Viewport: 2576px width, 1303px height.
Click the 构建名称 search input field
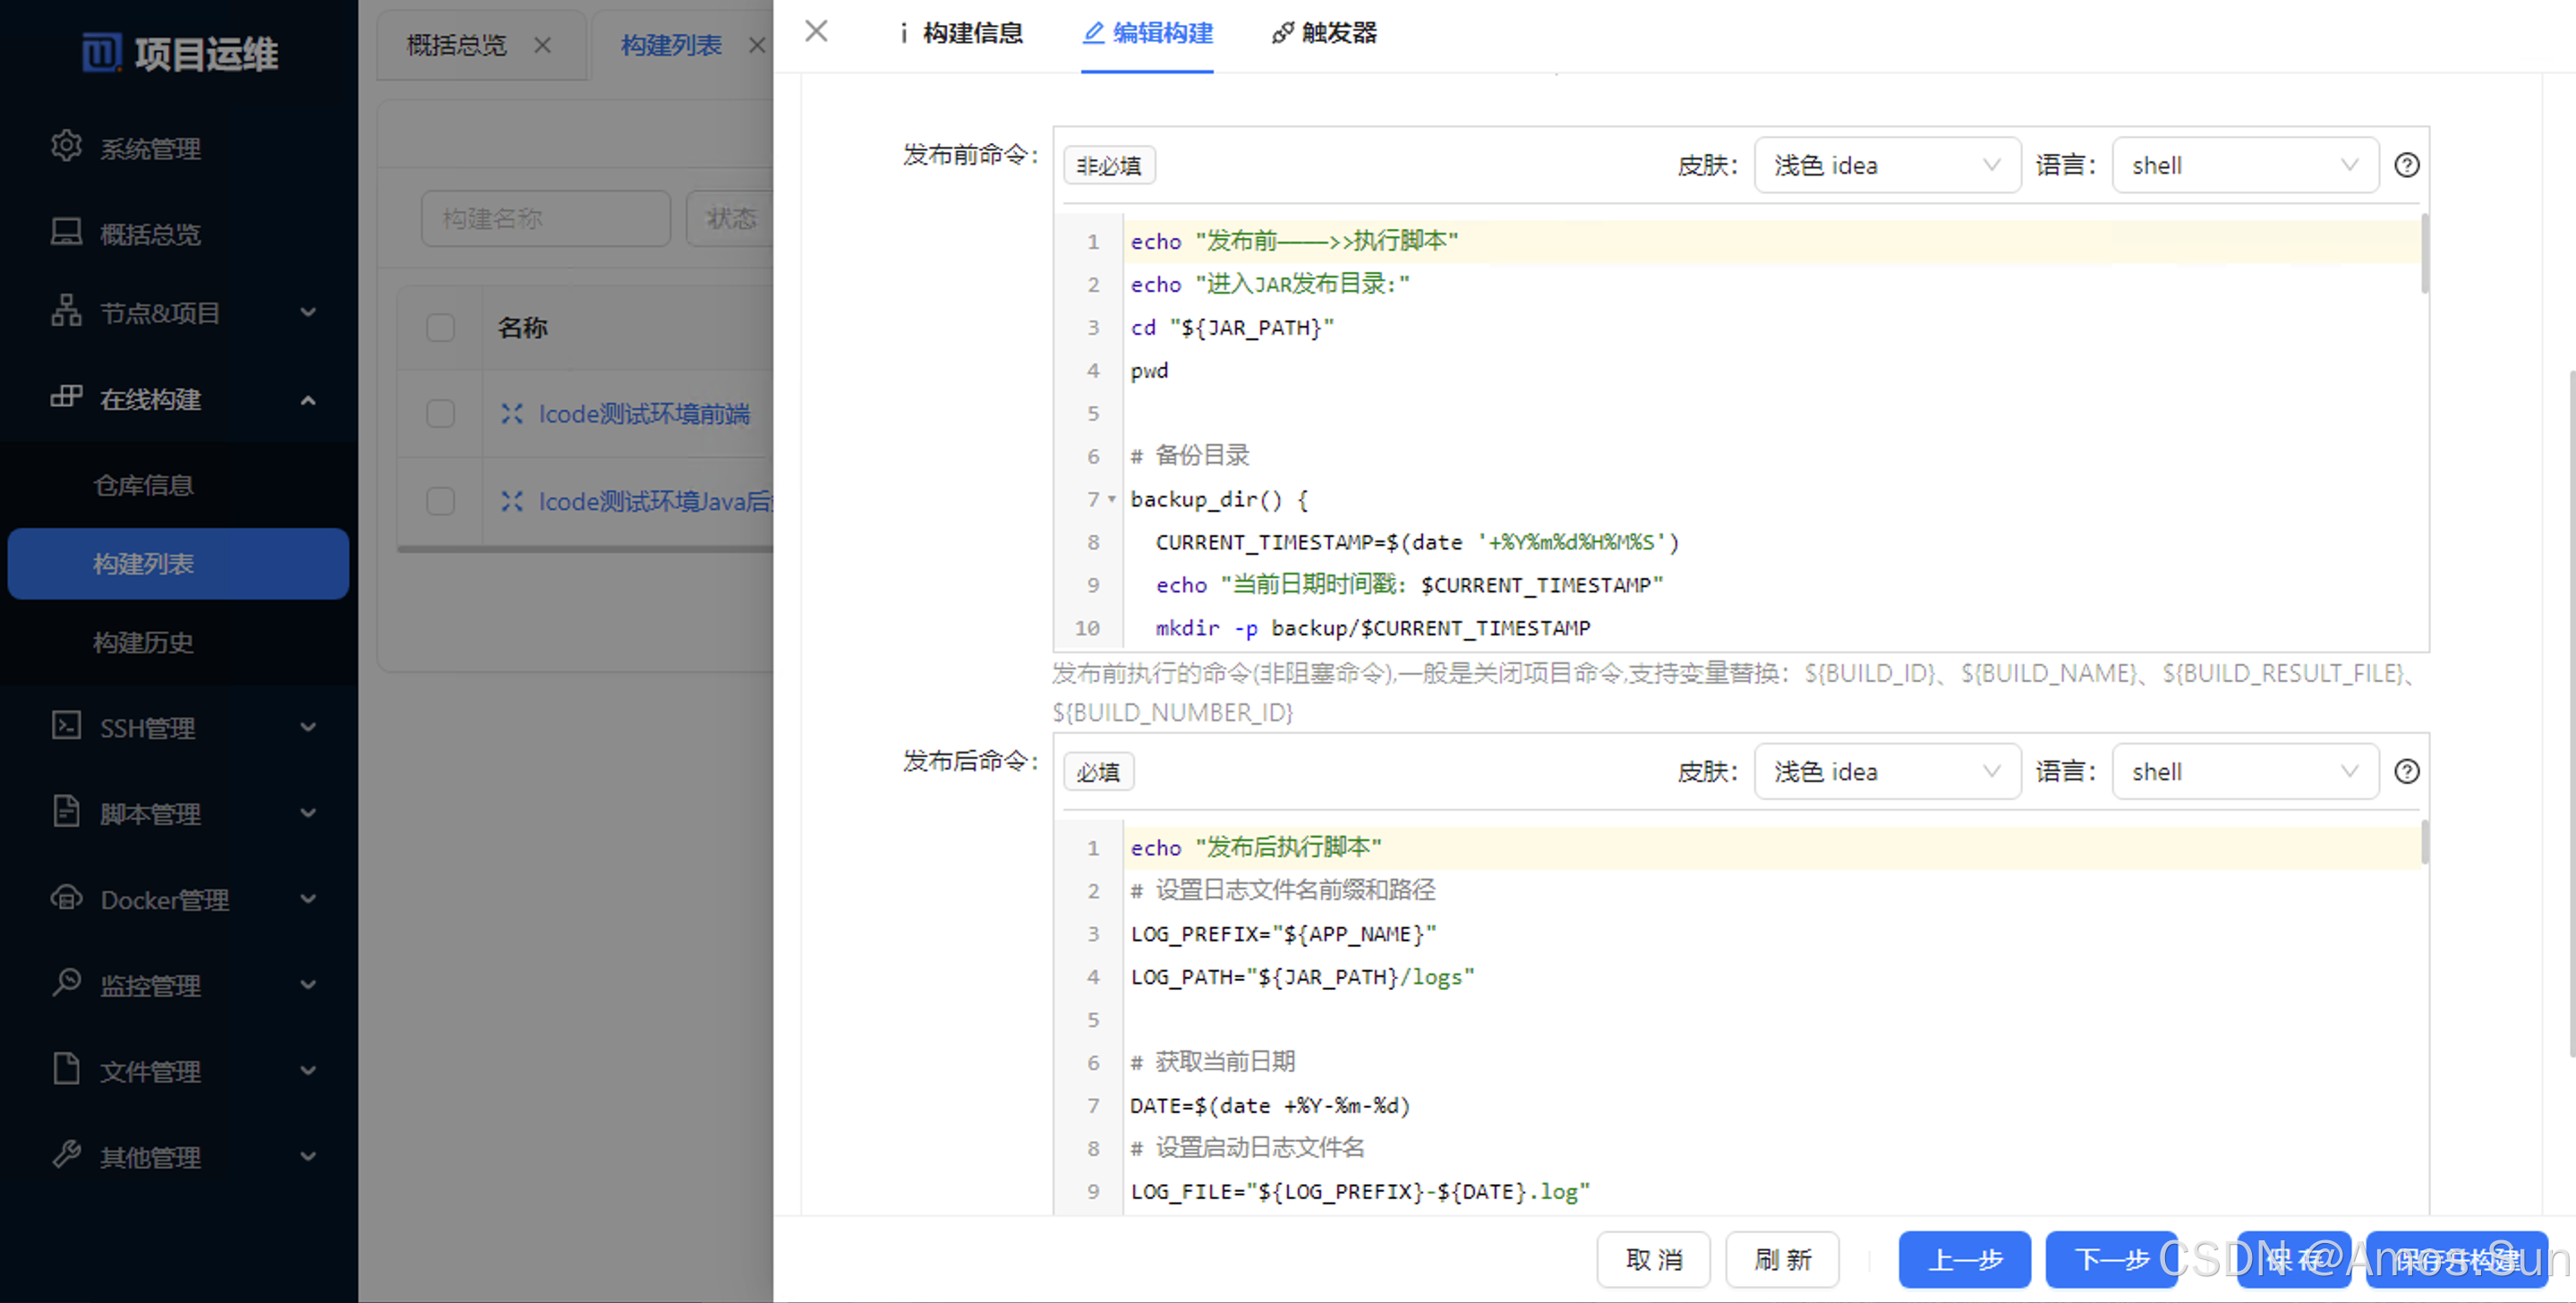click(545, 218)
